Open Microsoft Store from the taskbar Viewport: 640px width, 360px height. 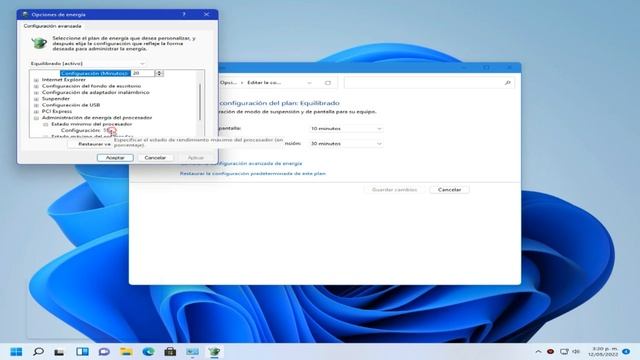tap(170, 351)
